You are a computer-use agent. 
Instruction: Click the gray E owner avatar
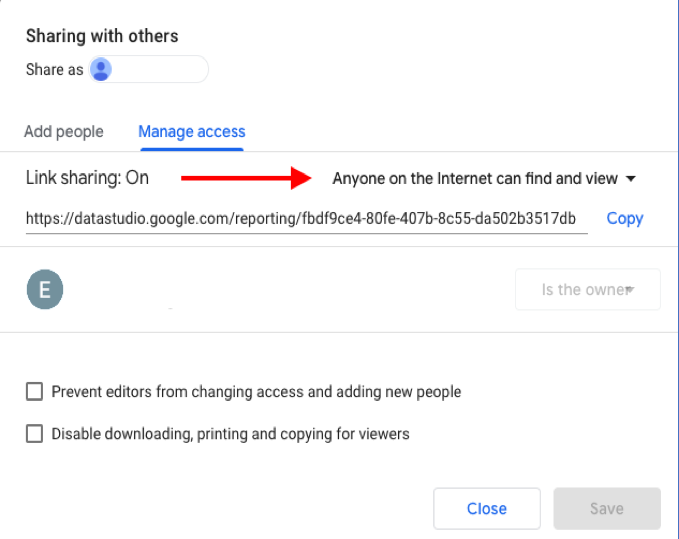coord(45,289)
